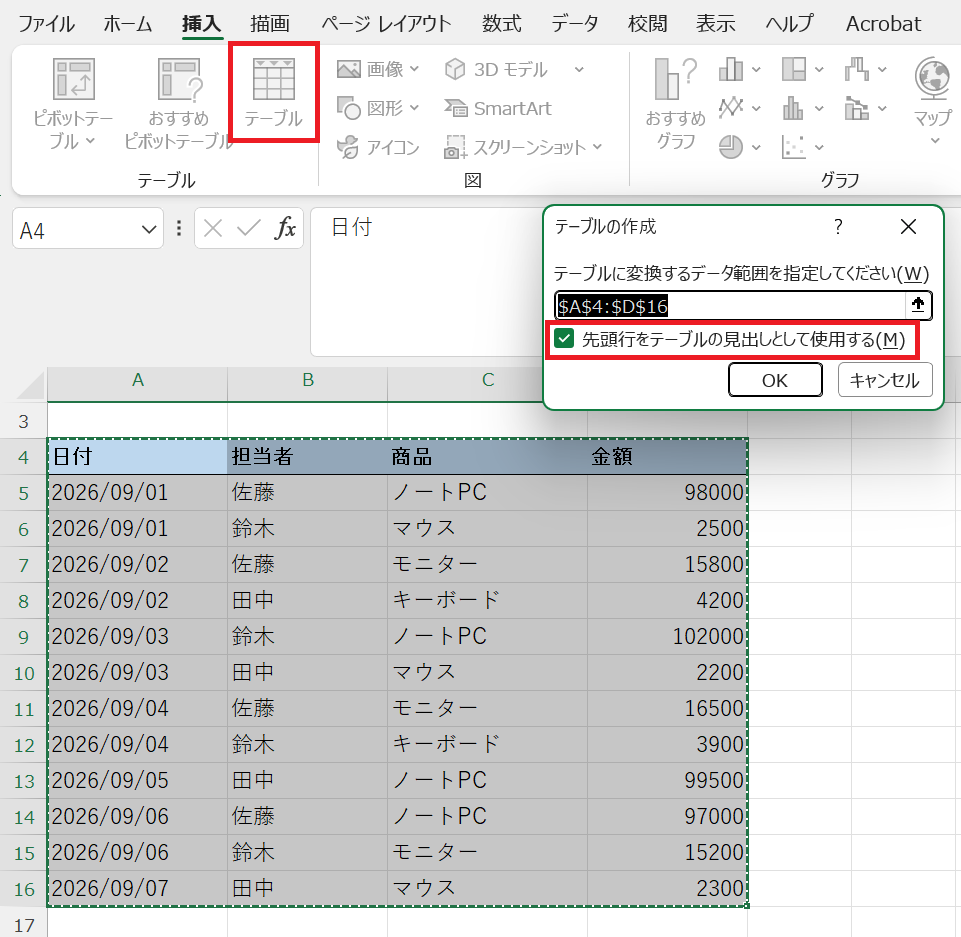This screenshot has width=961, height=937.
Task: Switch to the ホーム tab
Action: click(127, 24)
